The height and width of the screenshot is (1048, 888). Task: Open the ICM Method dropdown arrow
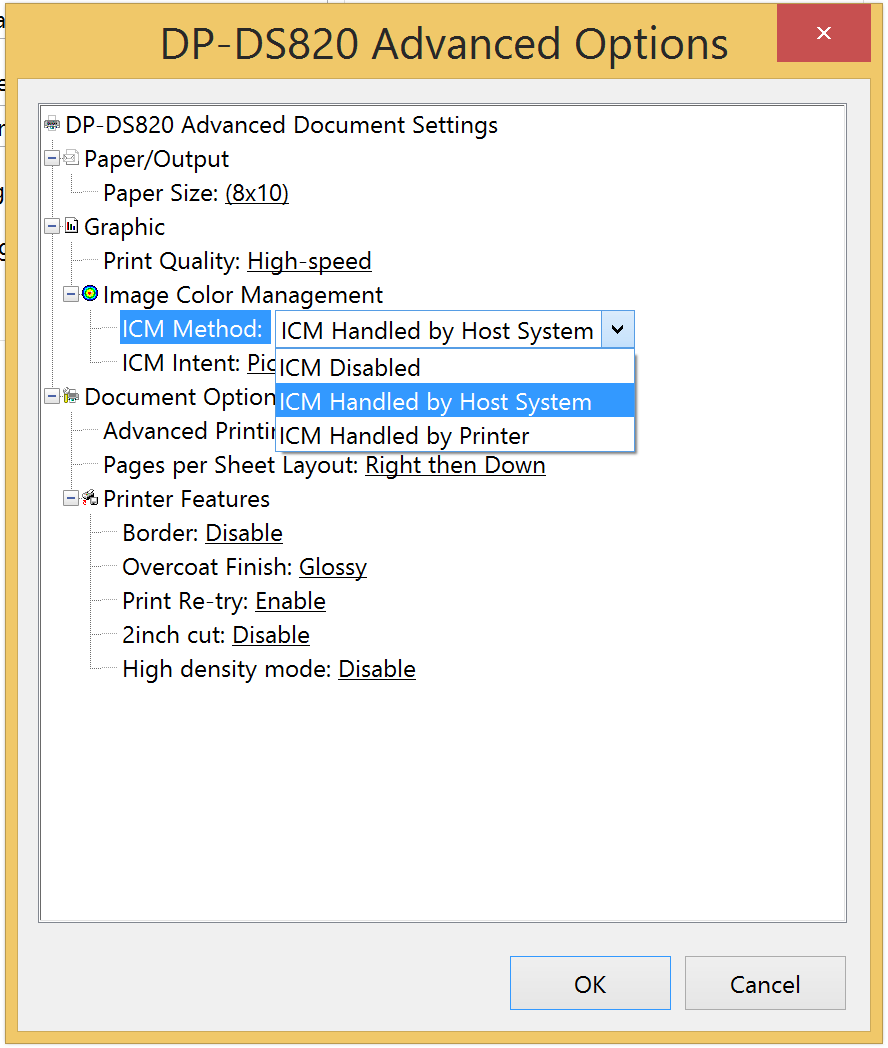tap(617, 330)
